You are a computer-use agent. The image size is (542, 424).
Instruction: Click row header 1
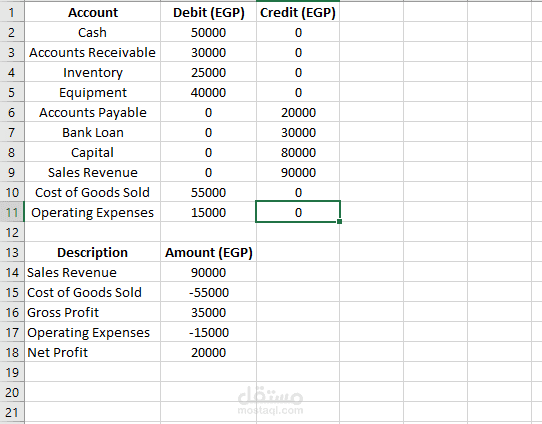pyautogui.click(x=12, y=12)
